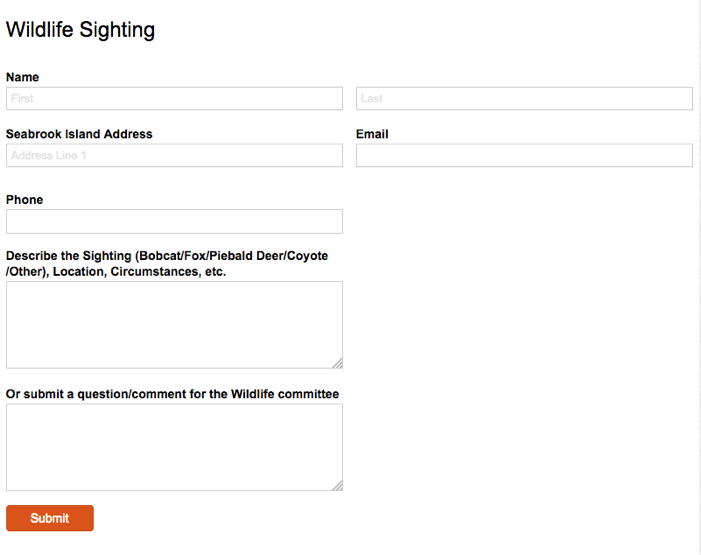Click the Seabrook Island Address label
Viewport: 701px width, 555px height.
coord(79,134)
